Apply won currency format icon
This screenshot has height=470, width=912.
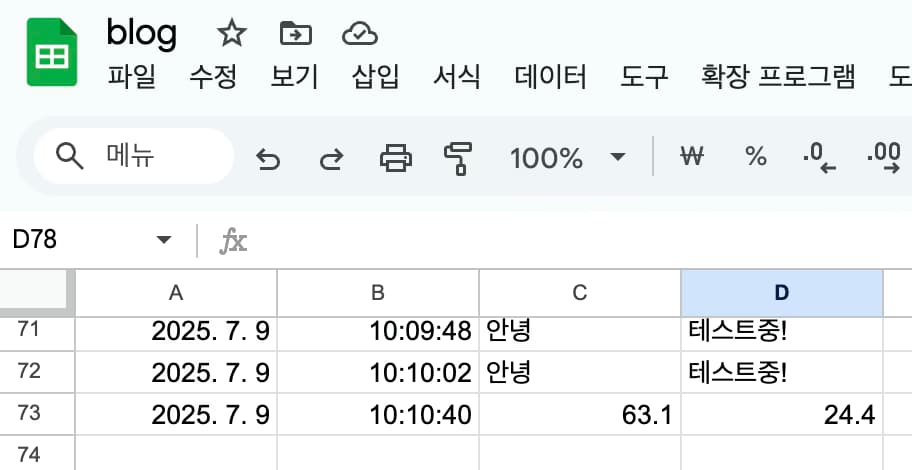(692, 156)
